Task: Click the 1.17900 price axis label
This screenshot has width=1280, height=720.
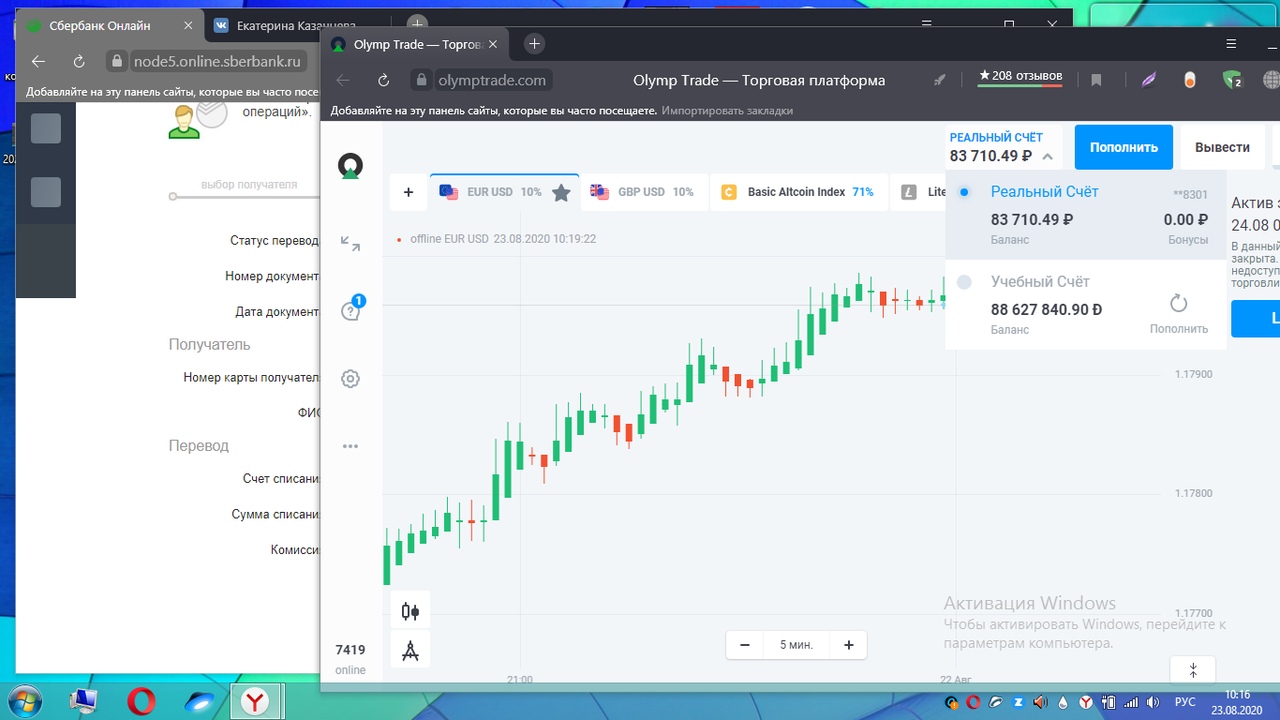Action: 1193,374
